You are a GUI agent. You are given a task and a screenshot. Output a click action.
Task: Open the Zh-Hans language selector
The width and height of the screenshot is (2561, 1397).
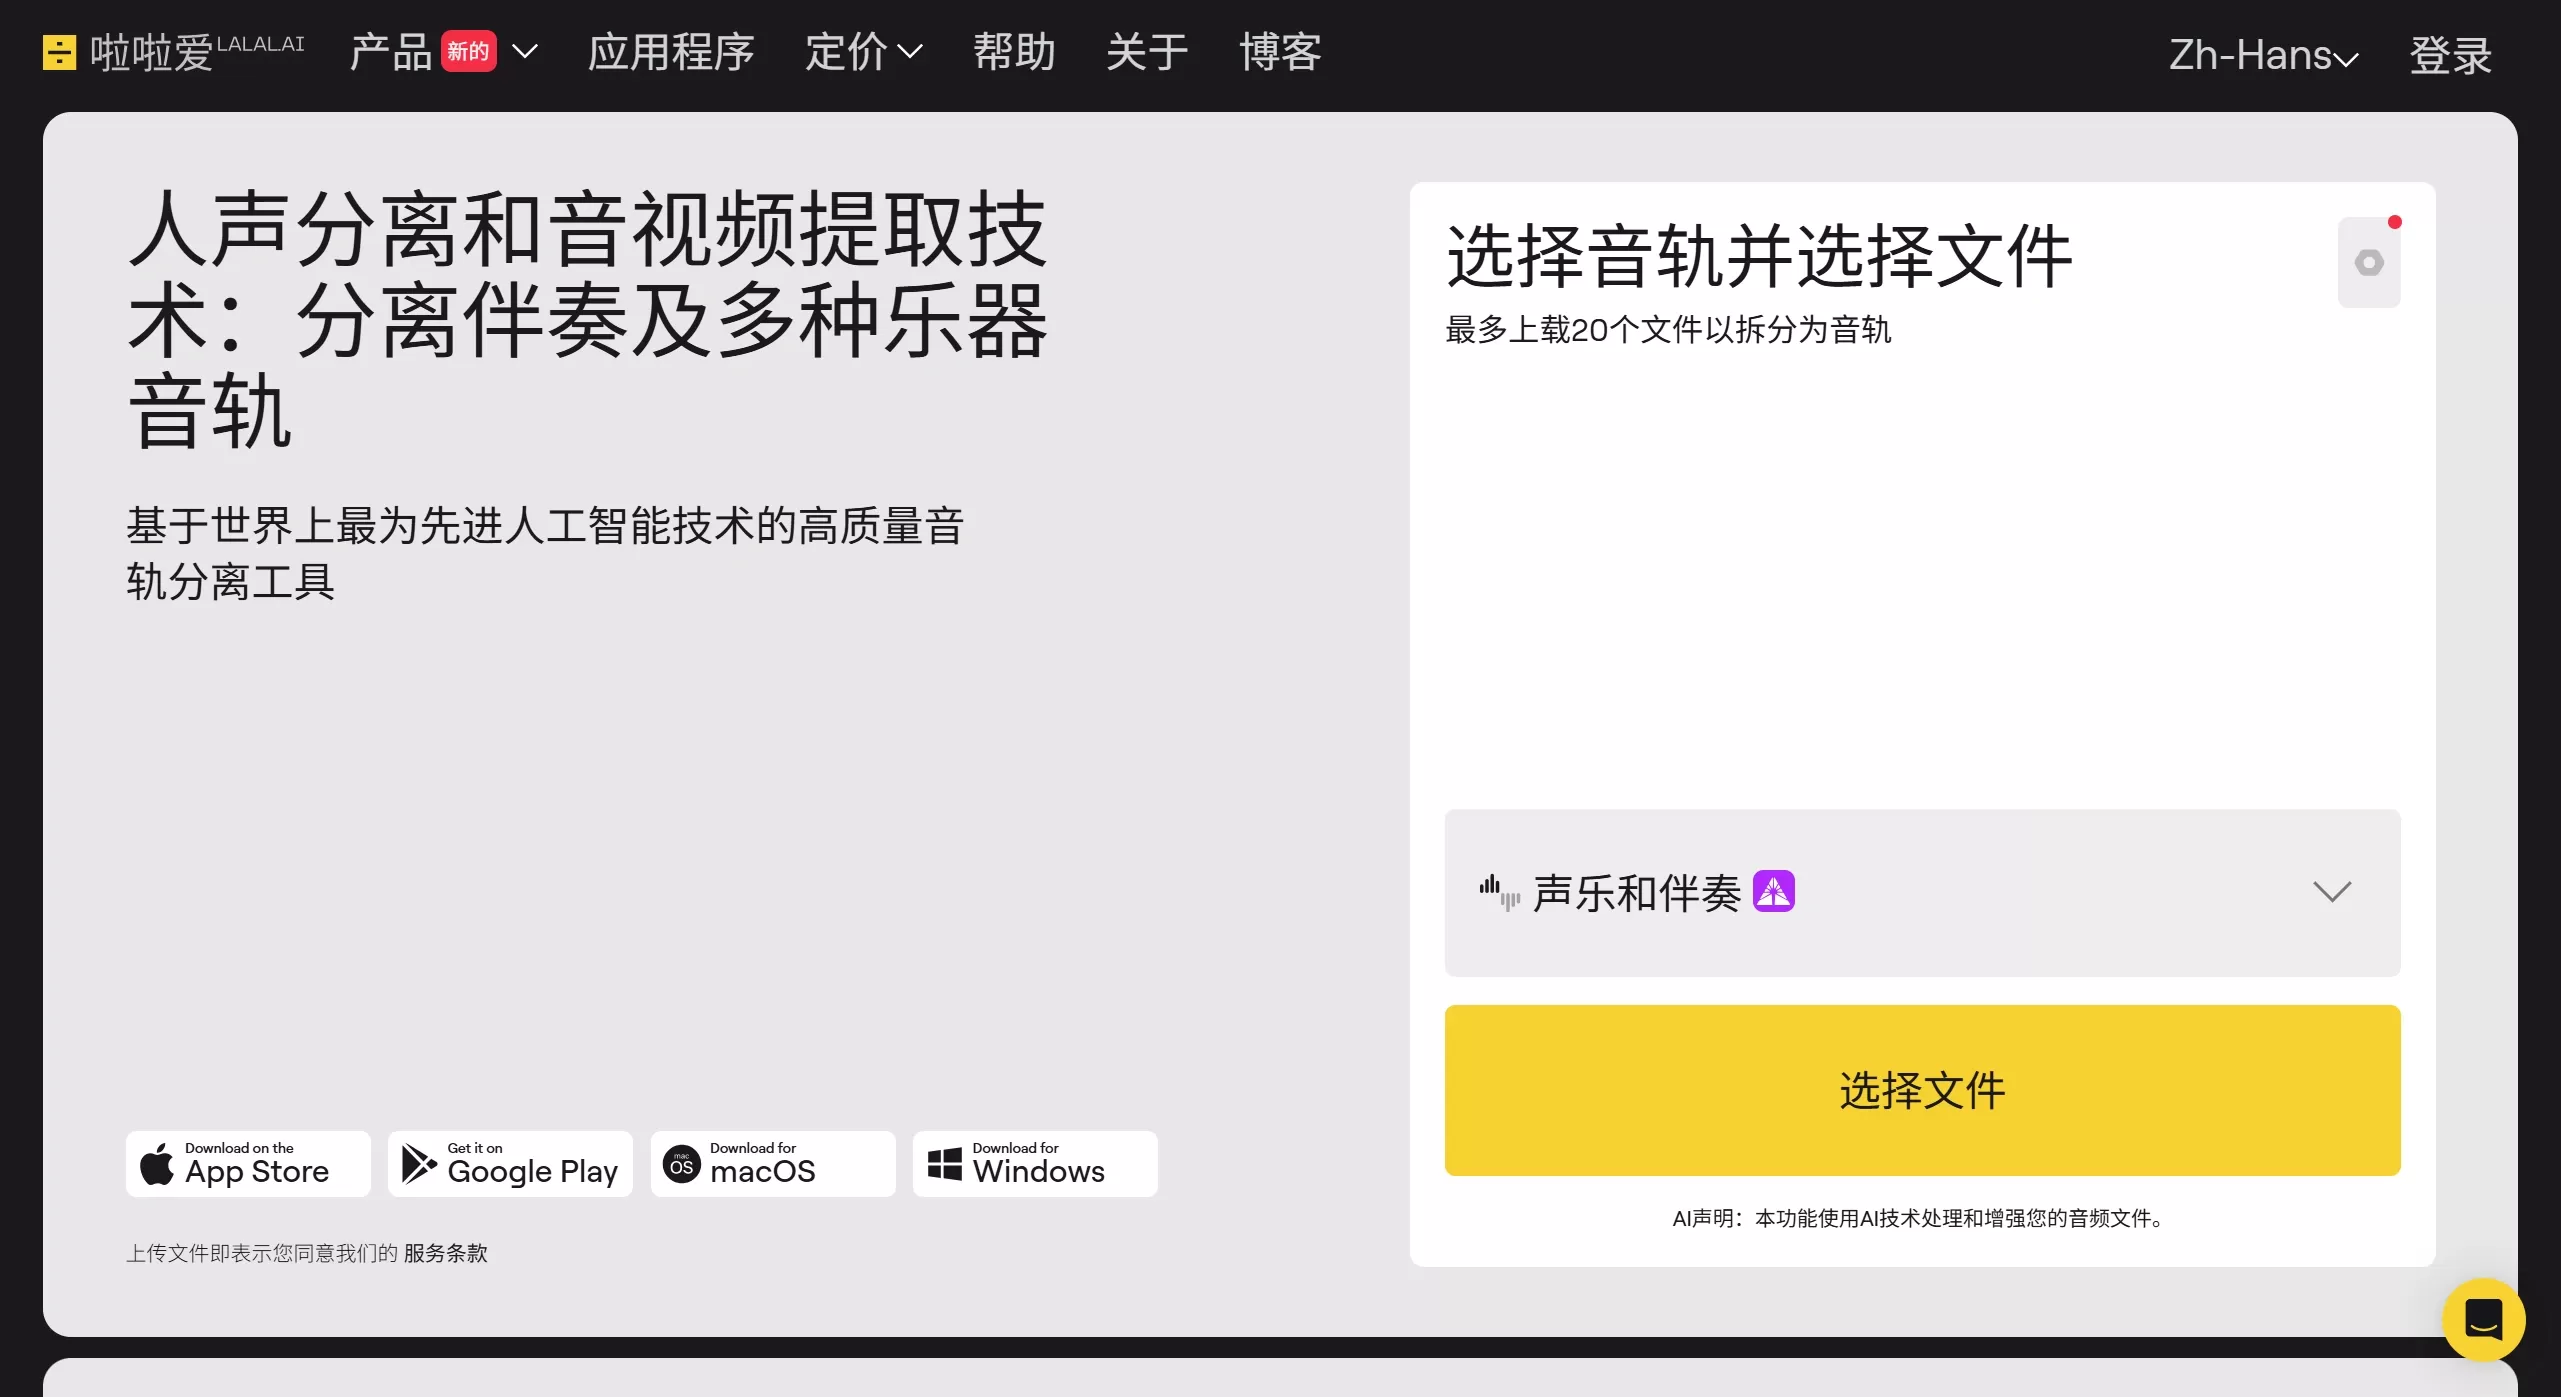click(x=2264, y=55)
